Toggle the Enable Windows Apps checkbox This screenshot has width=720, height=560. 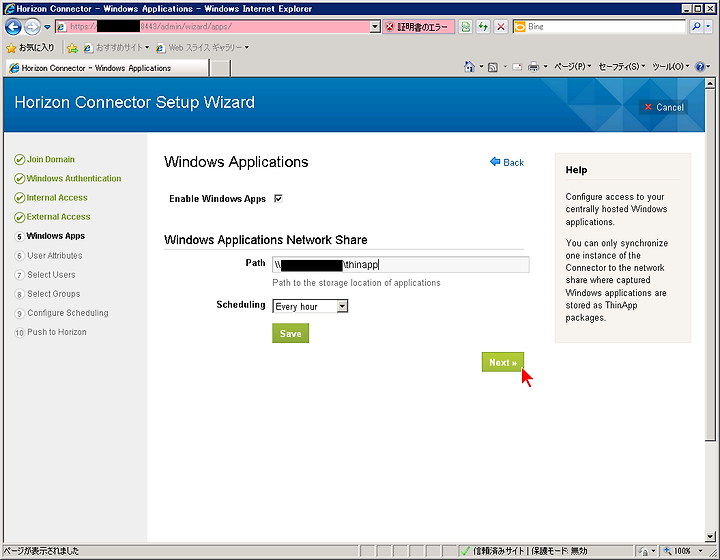tap(278, 198)
